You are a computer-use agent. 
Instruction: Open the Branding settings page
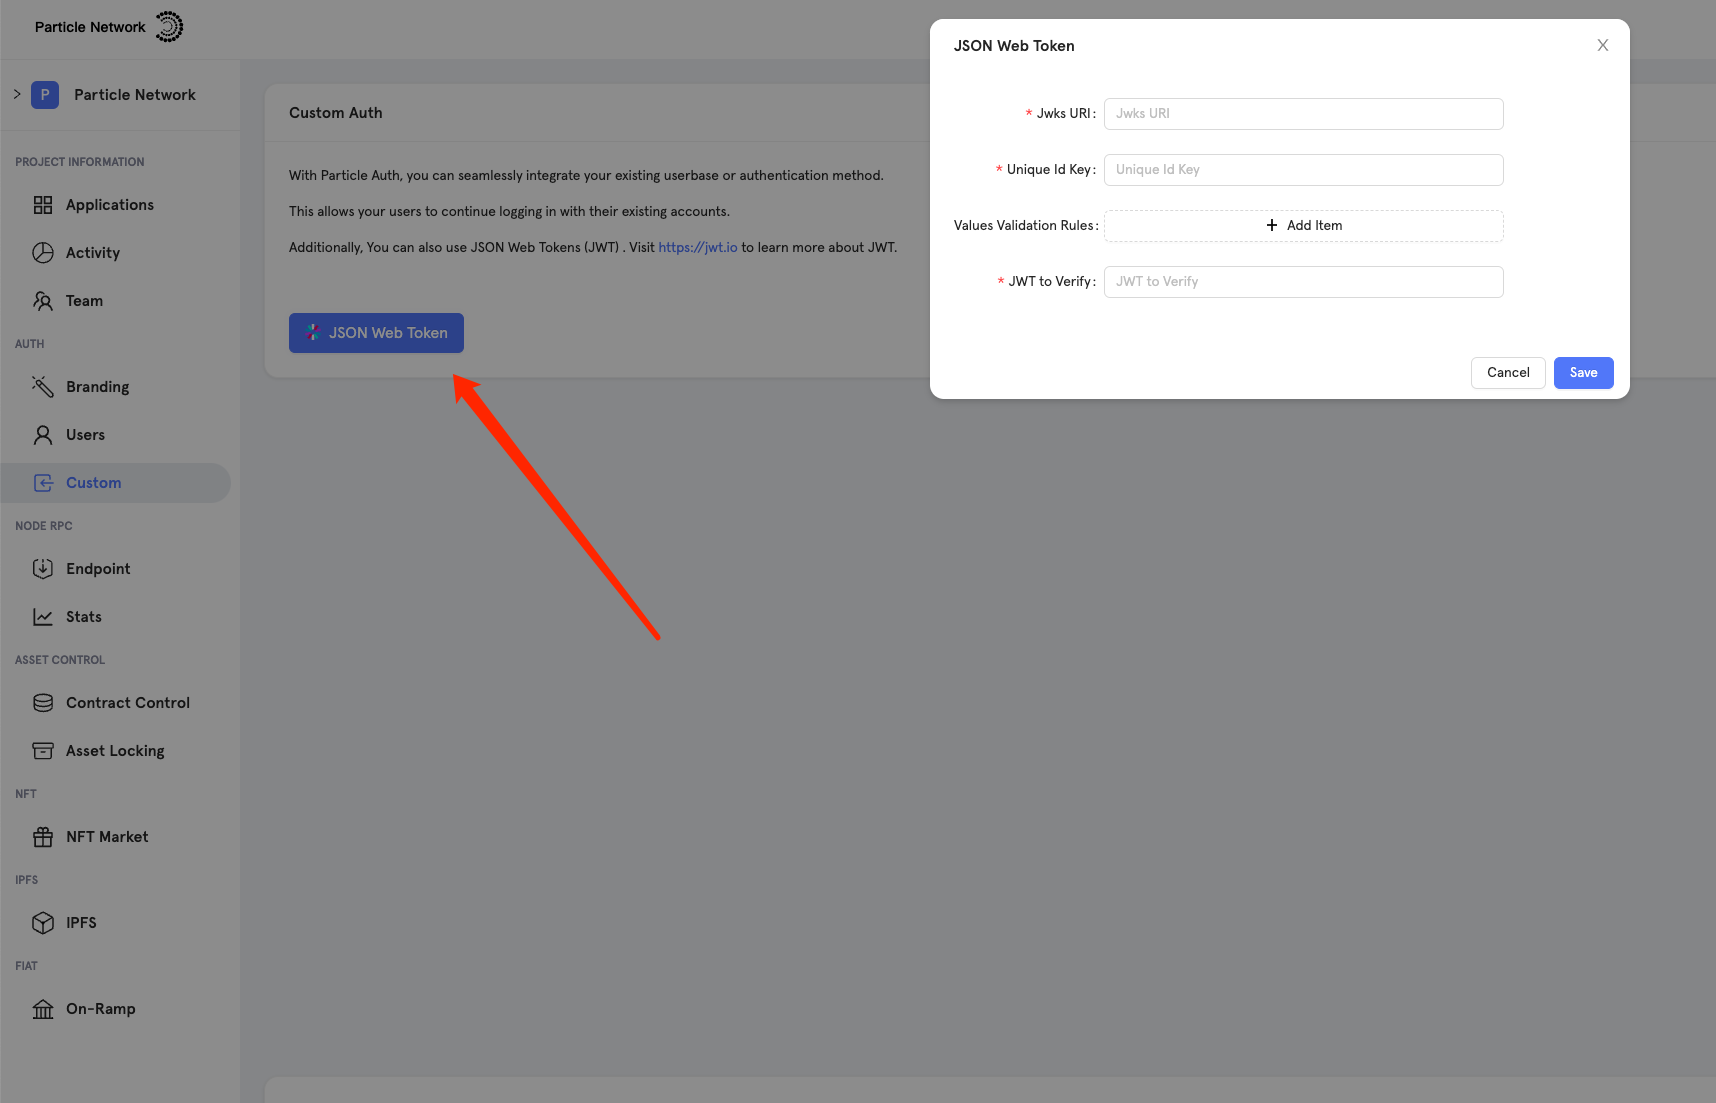116,387
